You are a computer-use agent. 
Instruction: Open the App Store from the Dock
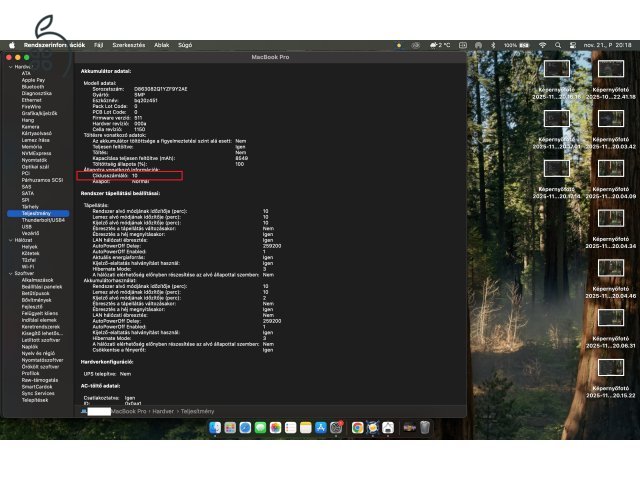tap(321, 427)
